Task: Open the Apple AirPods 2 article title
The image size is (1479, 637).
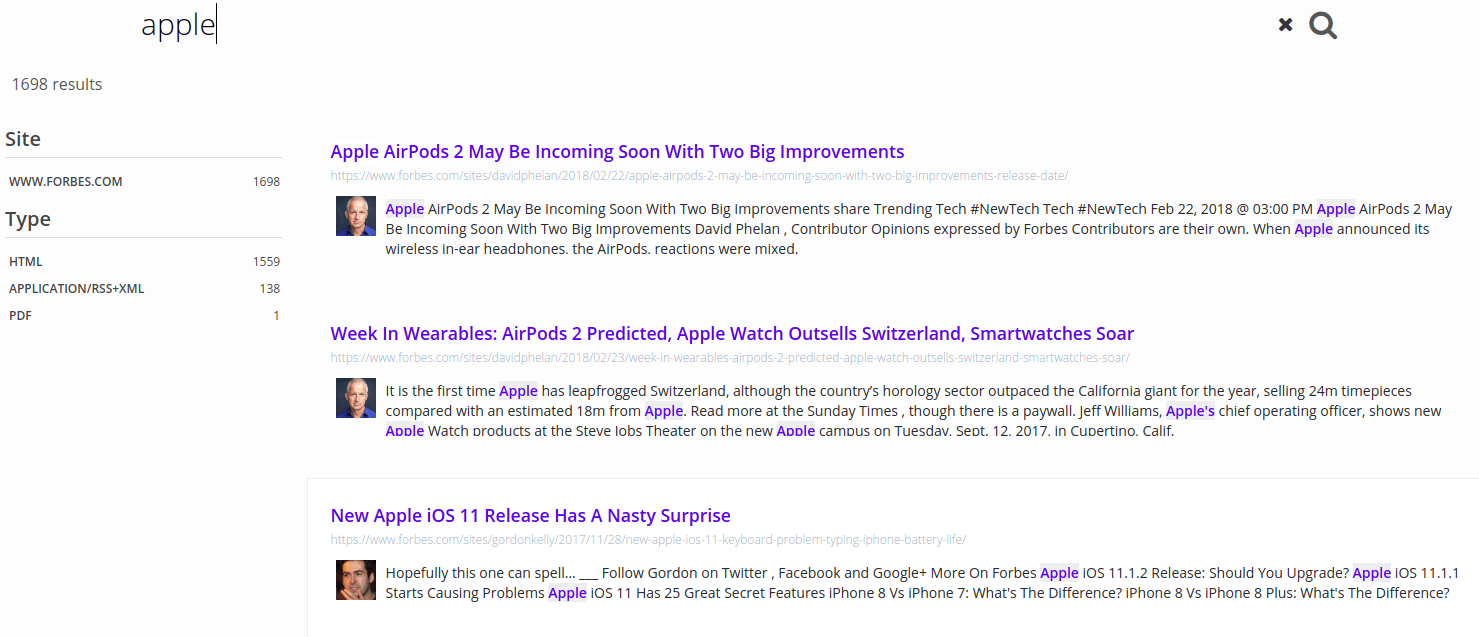Action: (x=617, y=152)
